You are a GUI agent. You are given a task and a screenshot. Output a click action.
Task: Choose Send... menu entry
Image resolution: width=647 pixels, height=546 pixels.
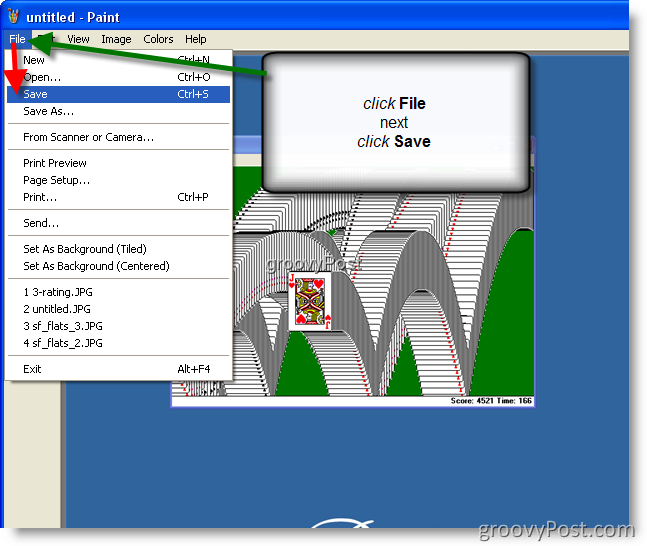pyautogui.click(x=118, y=223)
